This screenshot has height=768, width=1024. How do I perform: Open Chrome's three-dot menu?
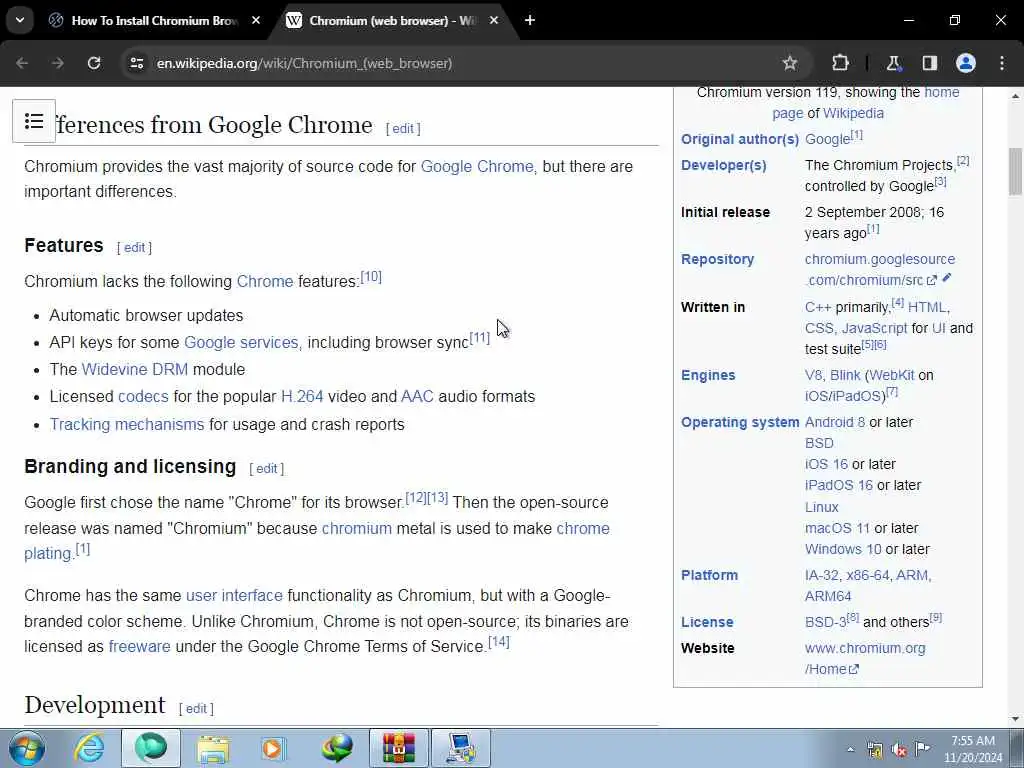coord(1002,63)
